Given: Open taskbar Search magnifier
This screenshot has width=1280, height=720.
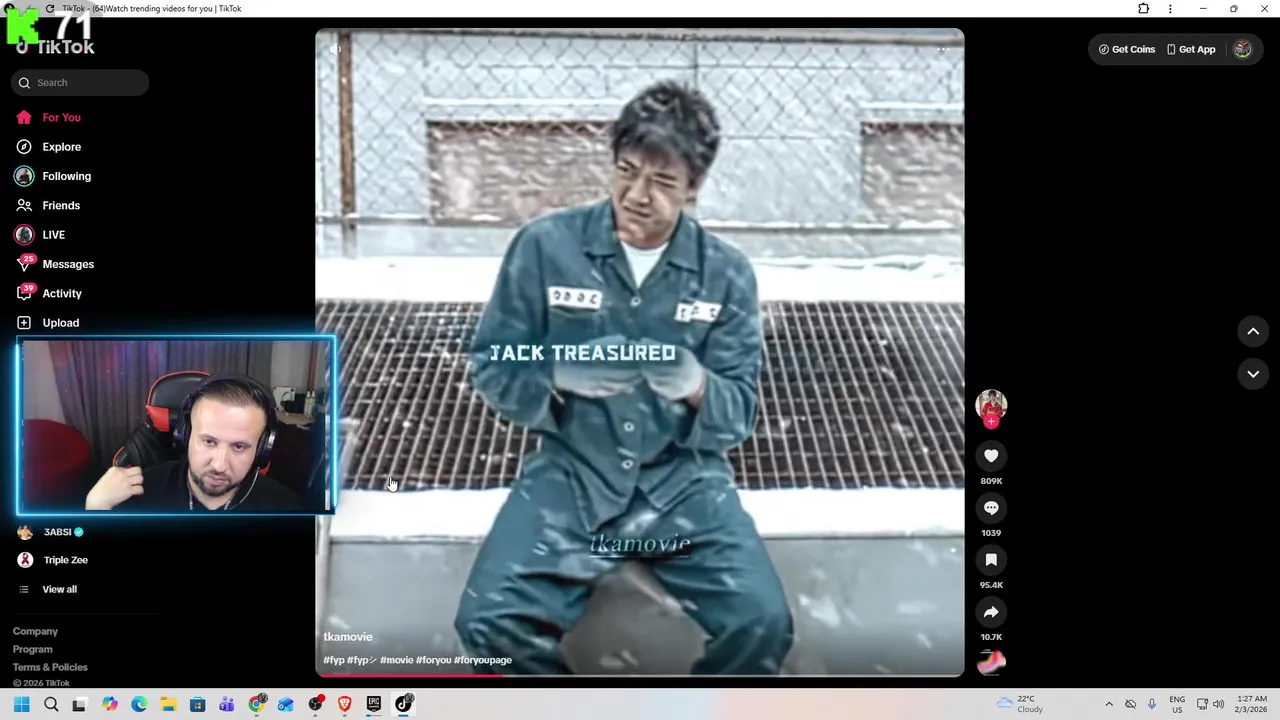Looking at the screenshot, I should [x=51, y=704].
